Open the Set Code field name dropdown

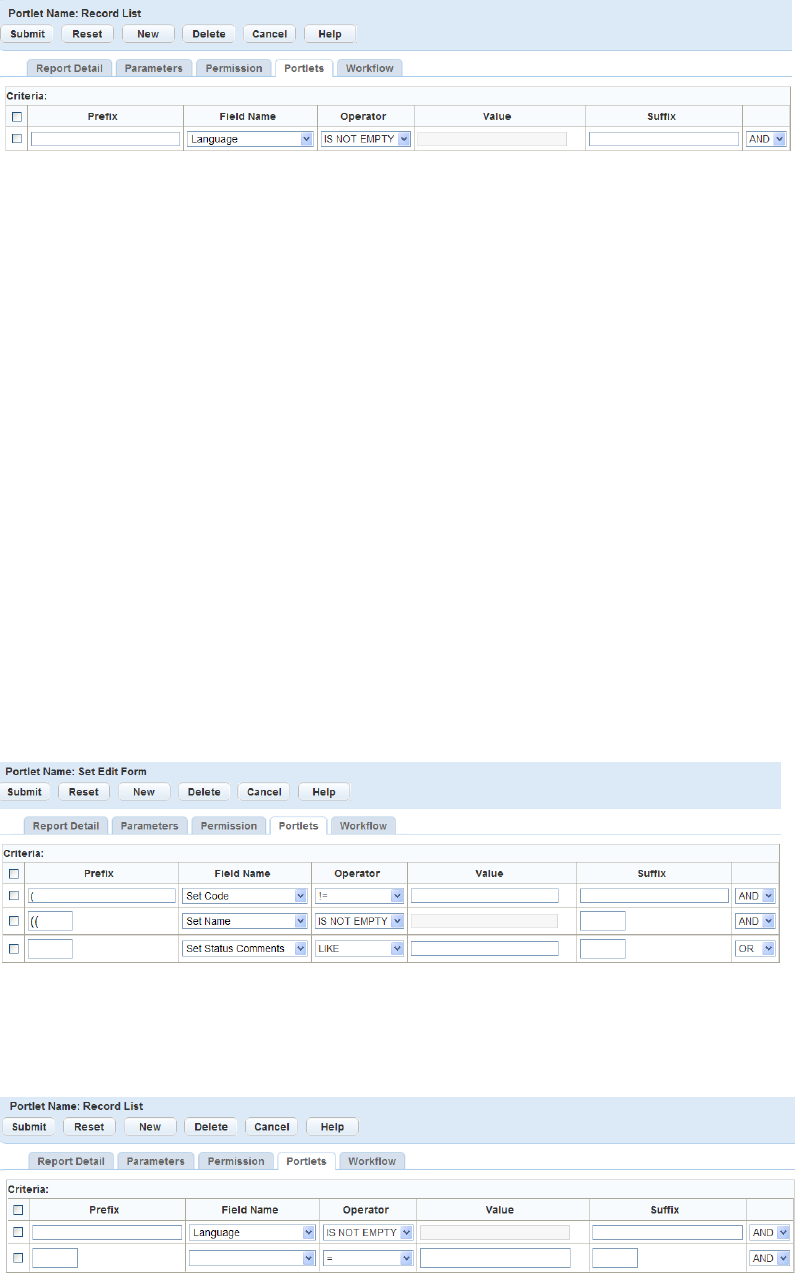point(244,896)
